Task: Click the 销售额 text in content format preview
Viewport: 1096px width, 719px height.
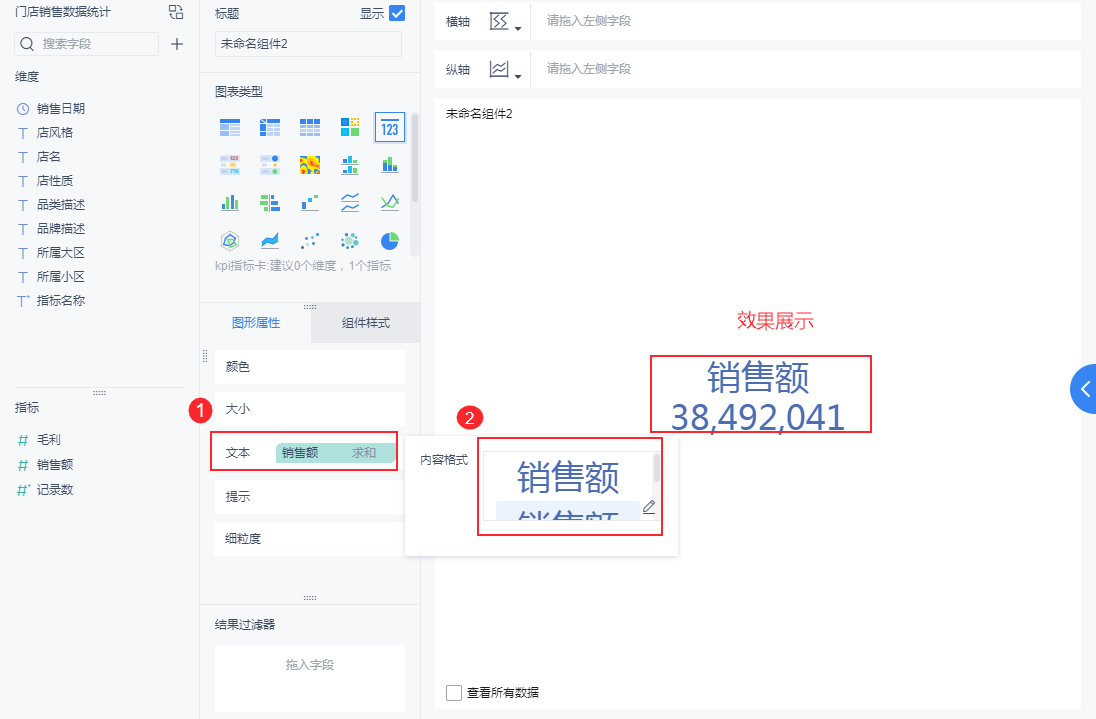Action: (x=568, y=477)
